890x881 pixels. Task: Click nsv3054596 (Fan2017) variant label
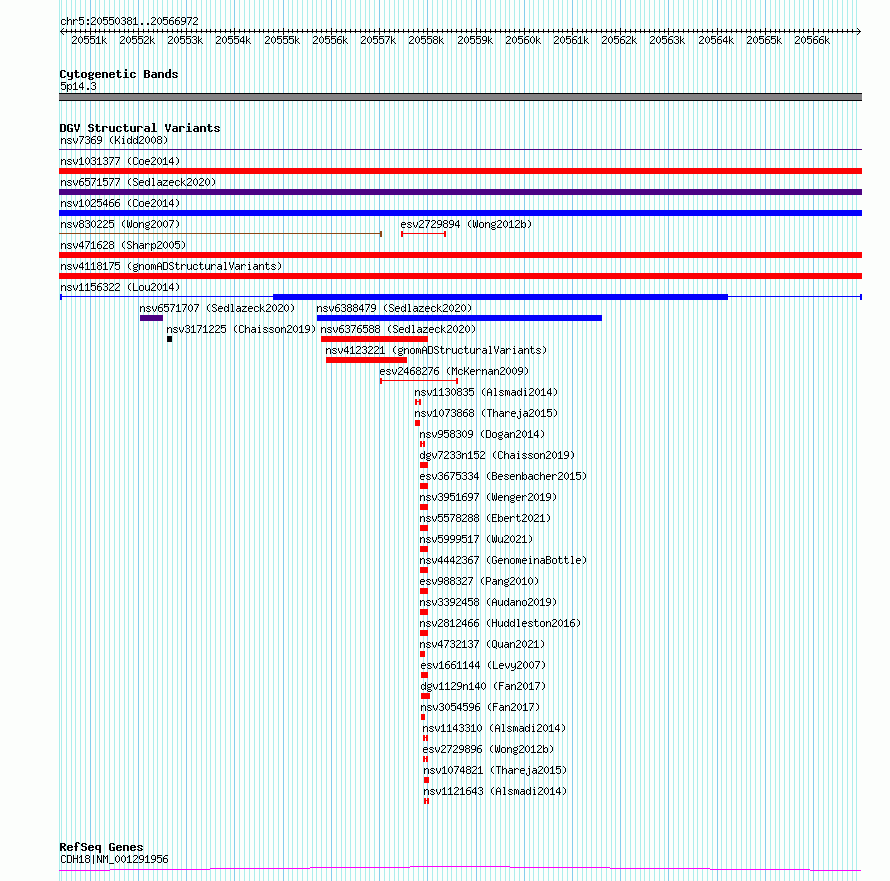(480, 707)
